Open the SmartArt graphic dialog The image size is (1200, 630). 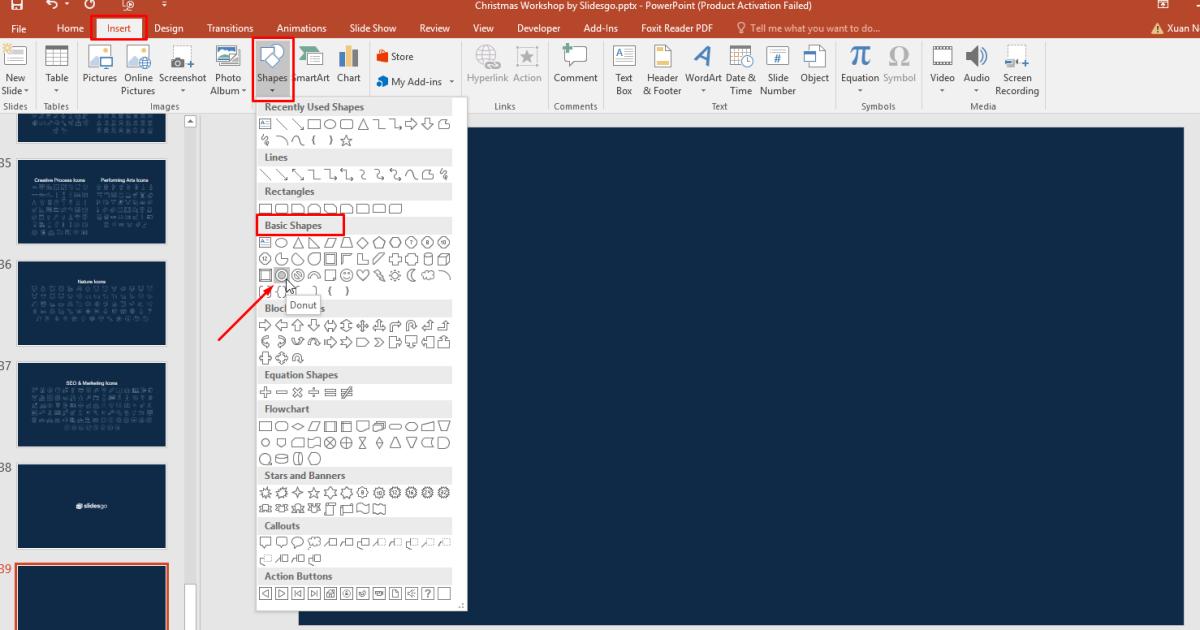click(x=311, y=64)
